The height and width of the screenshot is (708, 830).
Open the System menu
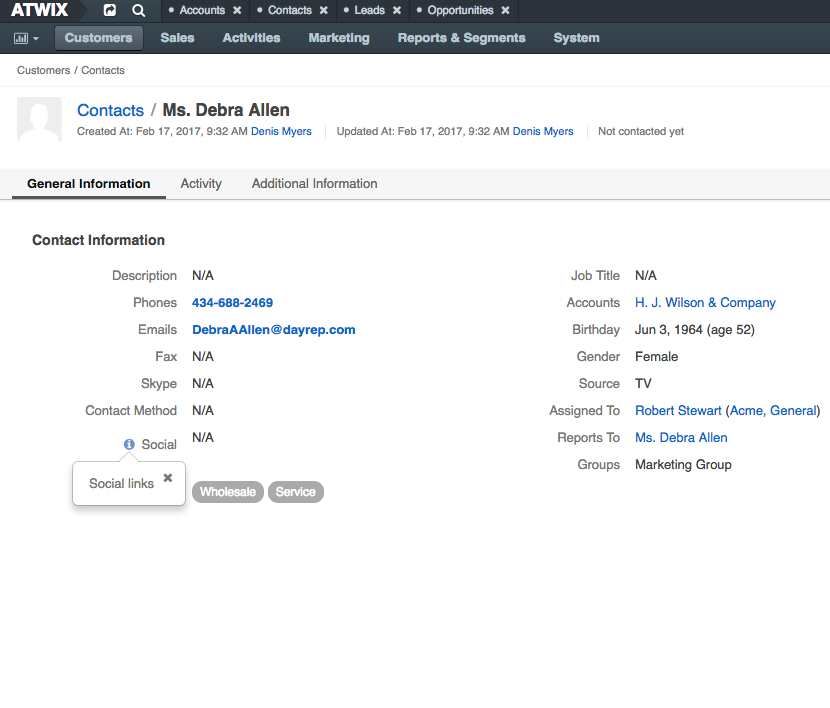coord(576,38)
